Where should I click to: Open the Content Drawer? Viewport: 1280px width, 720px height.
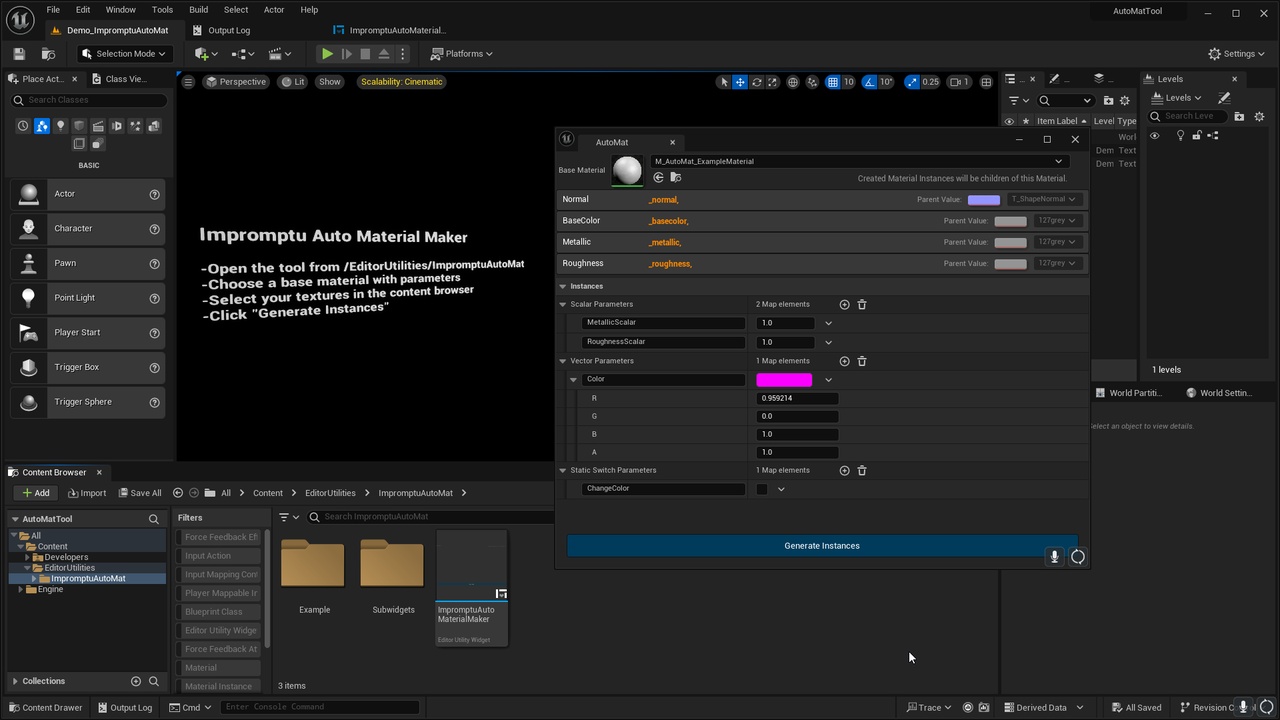(45, 707)
